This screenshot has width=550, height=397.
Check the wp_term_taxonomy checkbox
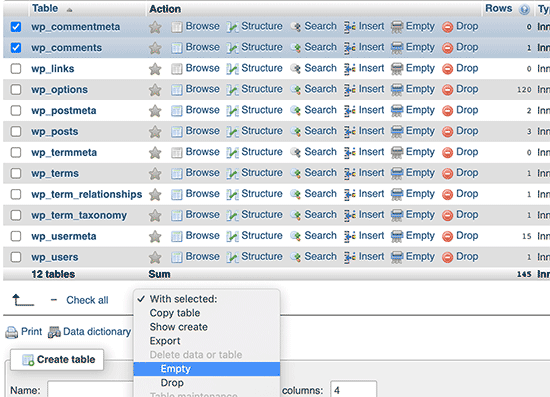click(16, 215)
